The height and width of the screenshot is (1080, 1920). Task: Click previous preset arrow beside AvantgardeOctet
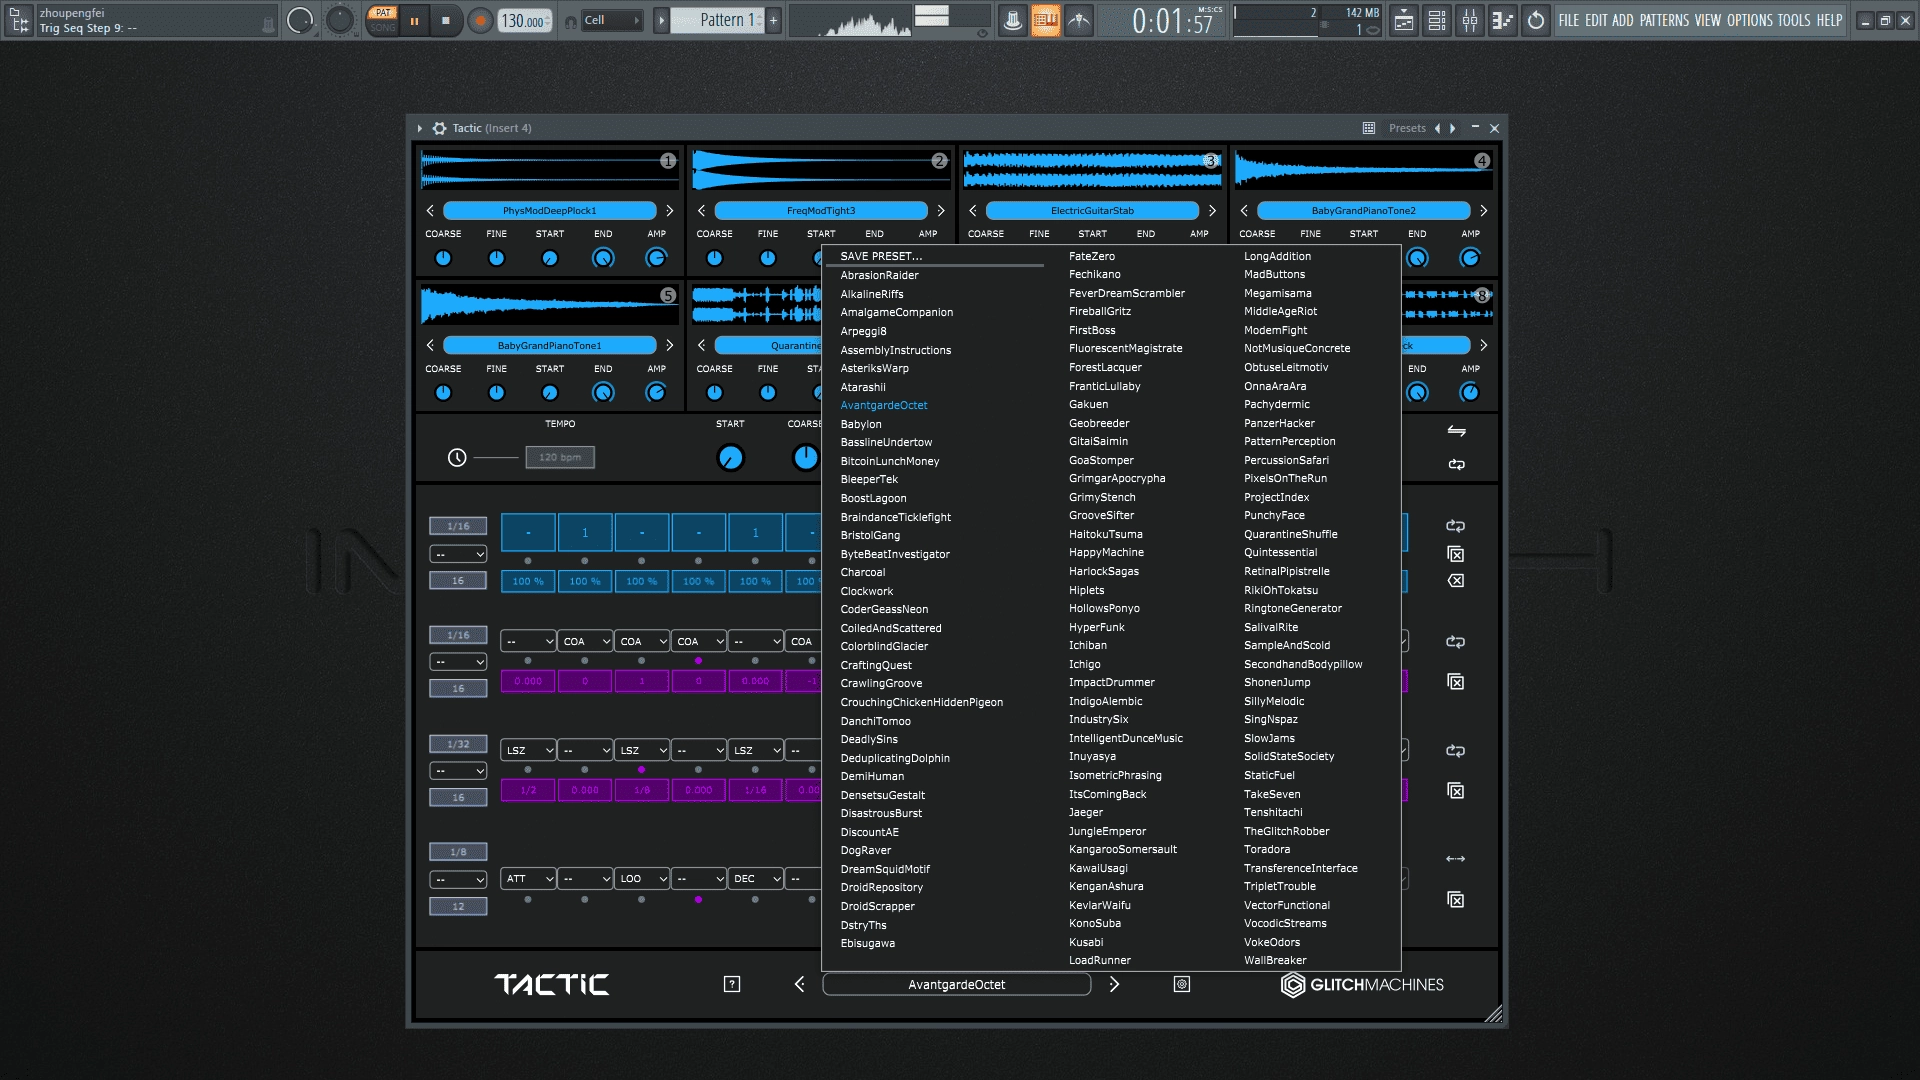coord(799,984)
